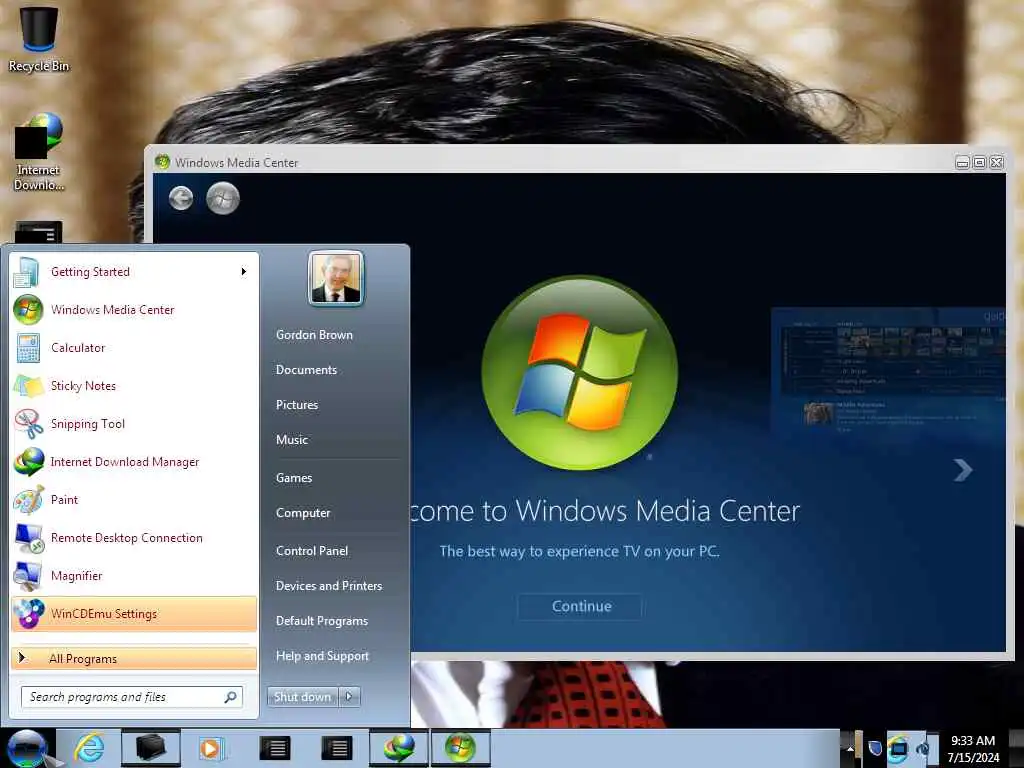Click the Windows Media Center taskbar icon

[x=460, y=748]
